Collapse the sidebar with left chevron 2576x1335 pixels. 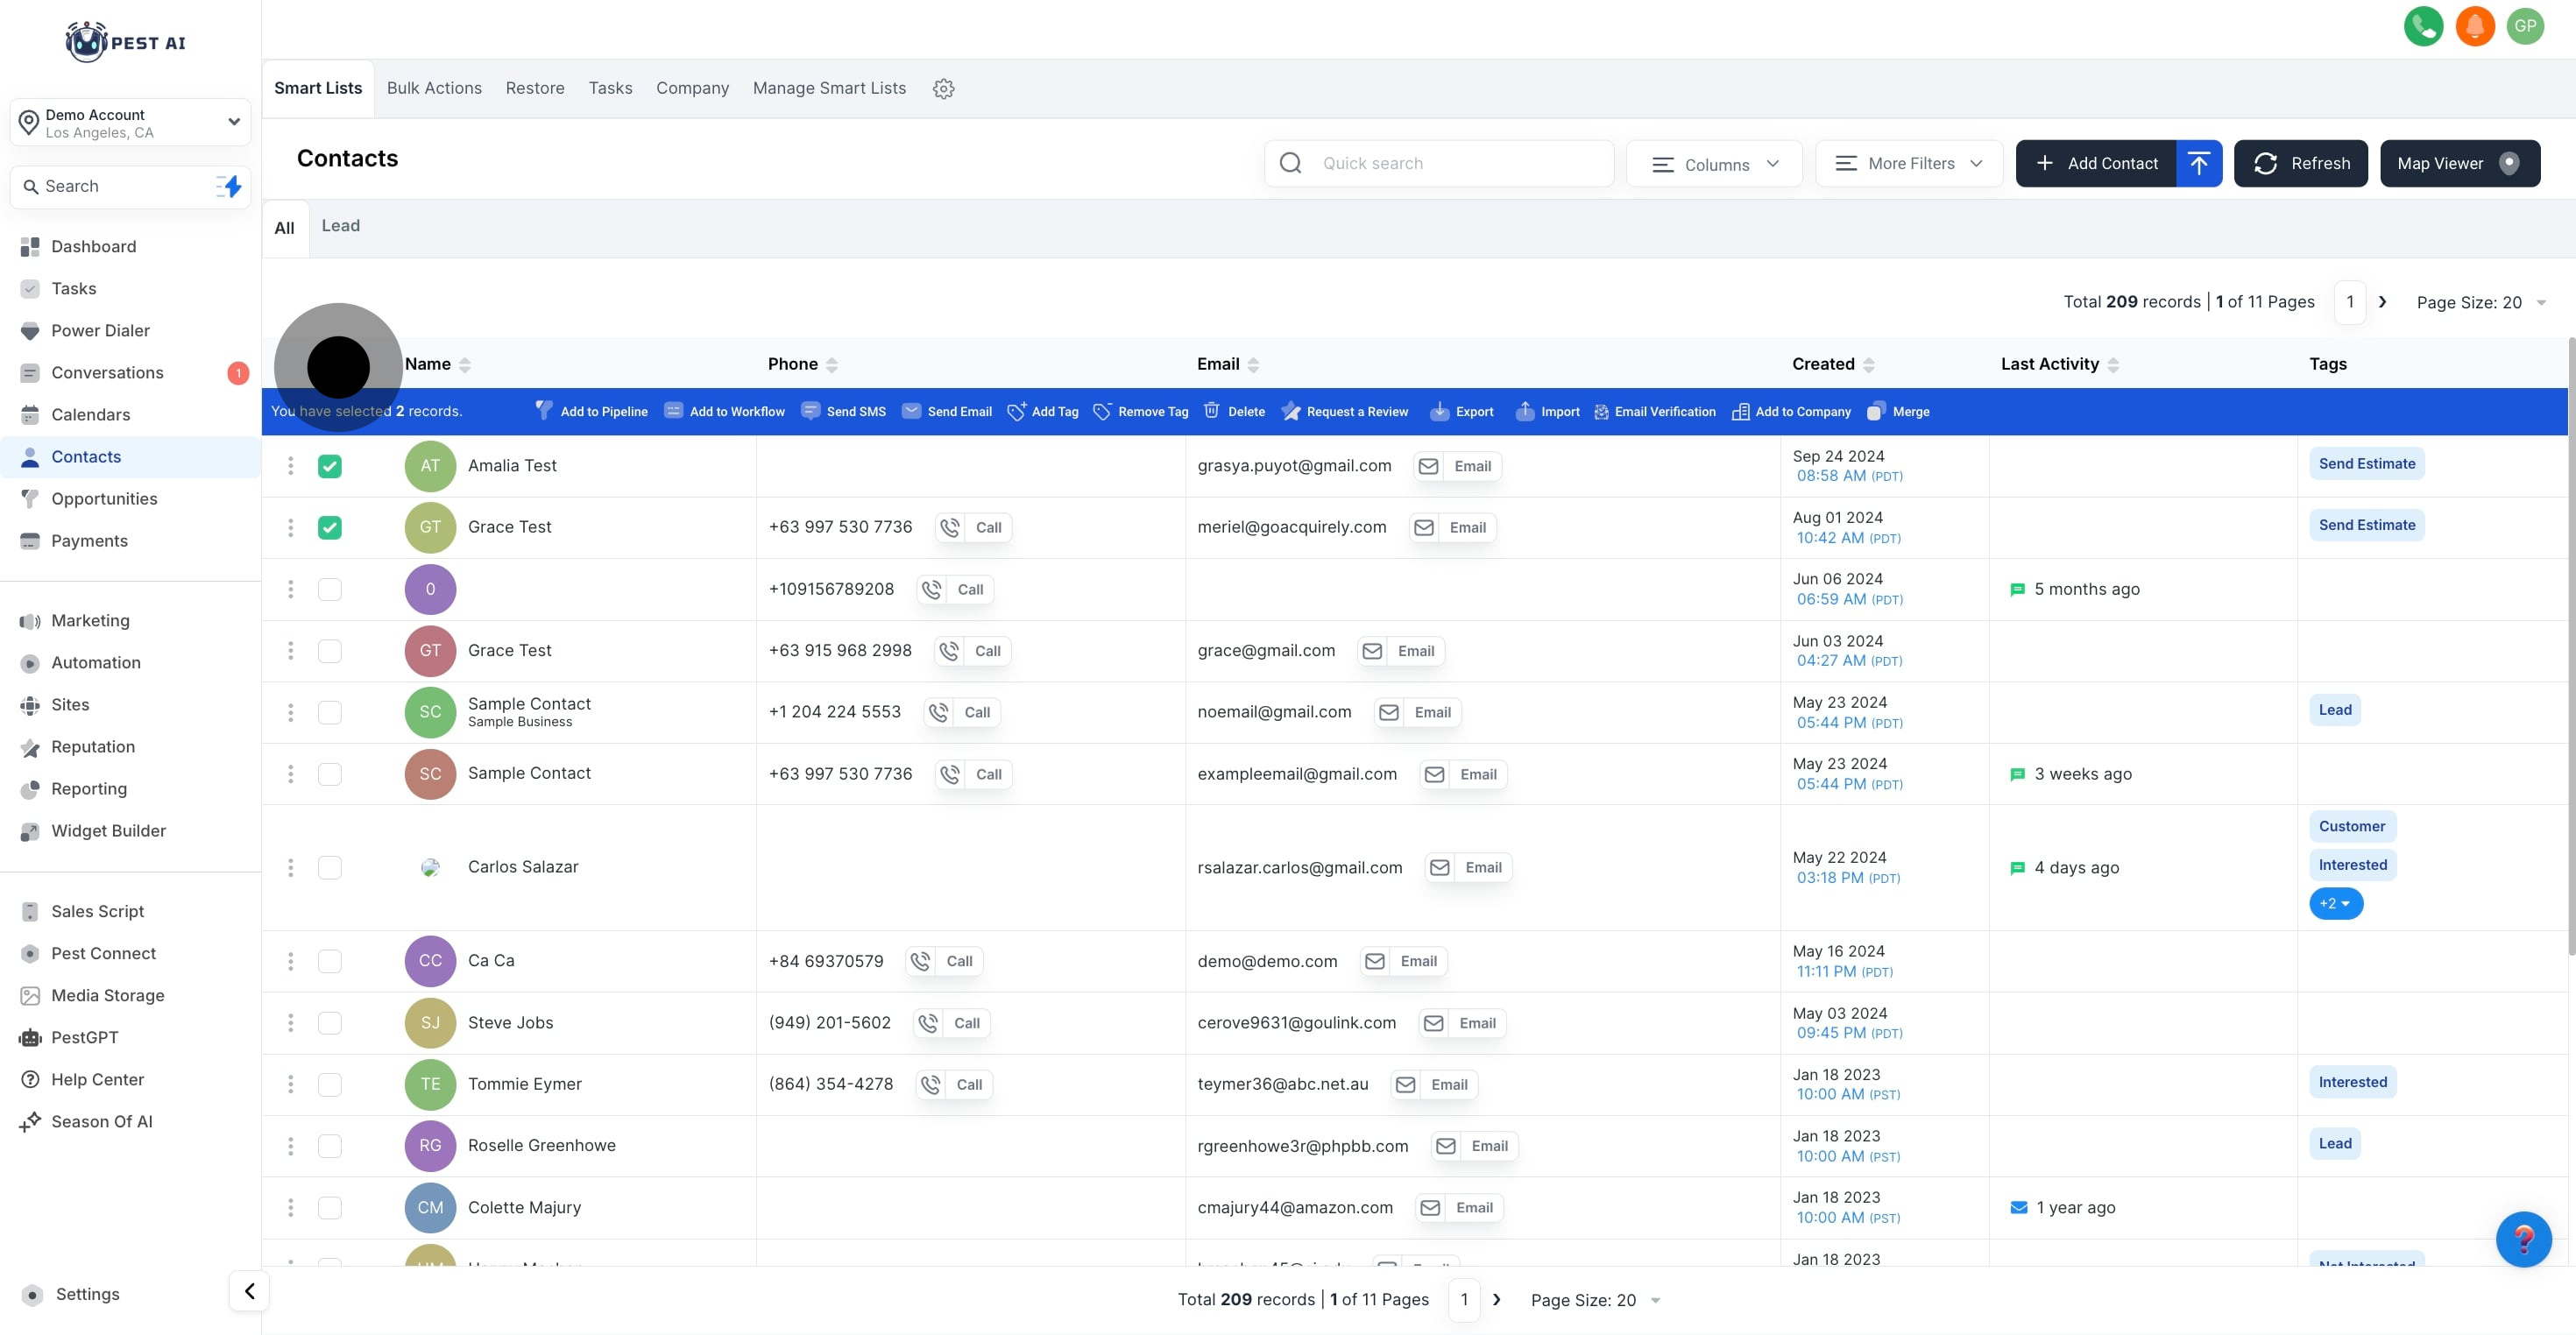250,1291
